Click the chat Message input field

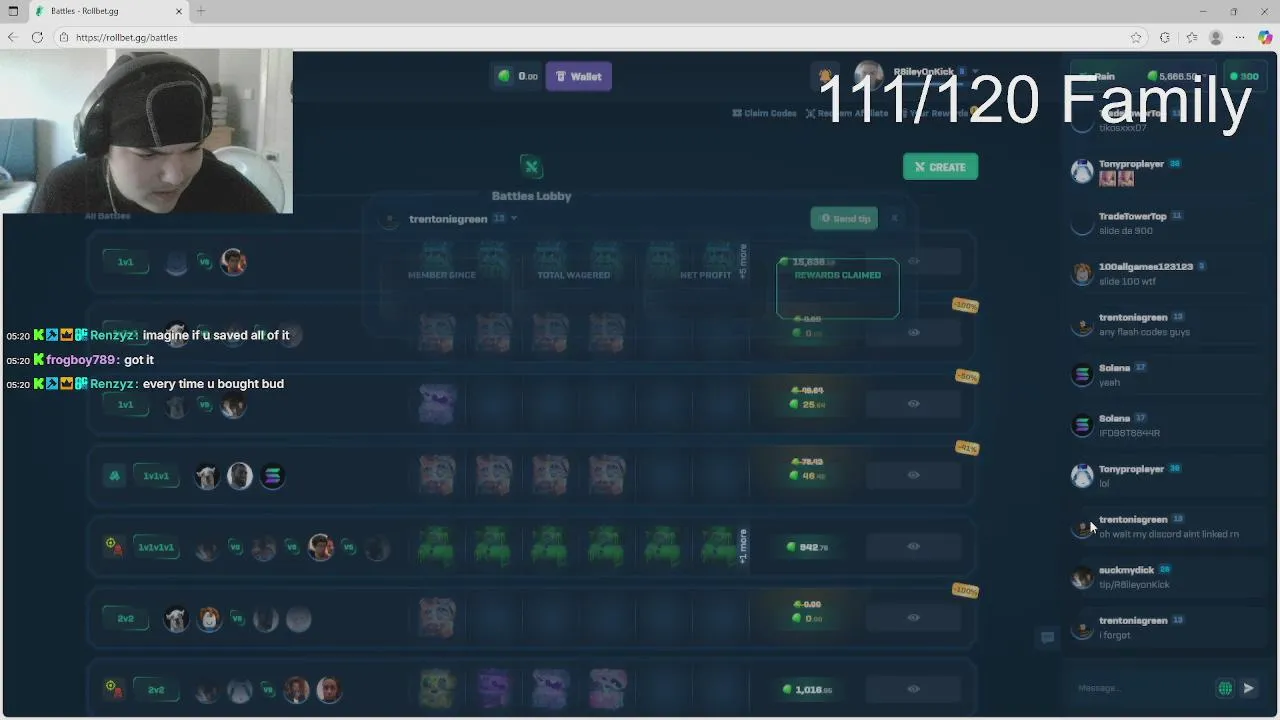click(x=1140, y=688)
